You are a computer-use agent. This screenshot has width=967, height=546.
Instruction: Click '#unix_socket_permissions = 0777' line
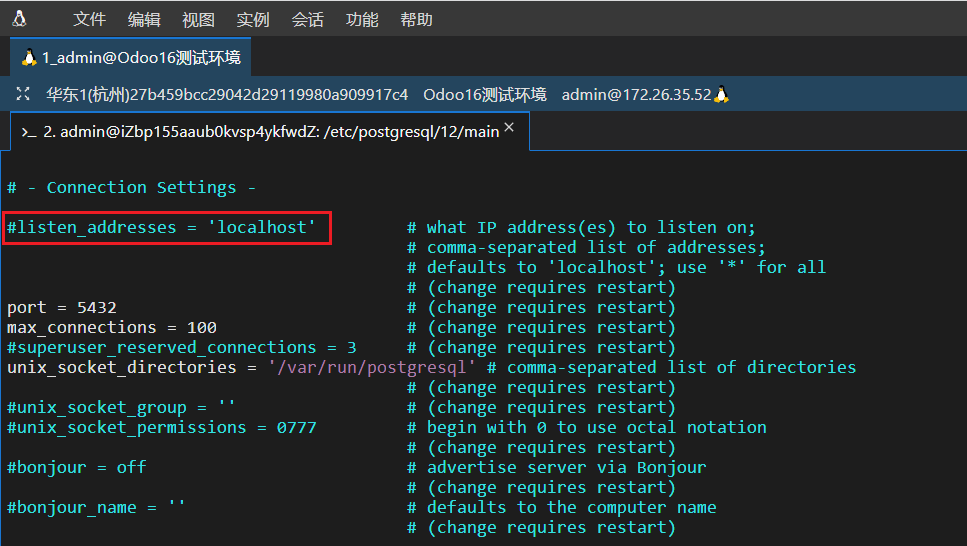click(162, 427)
